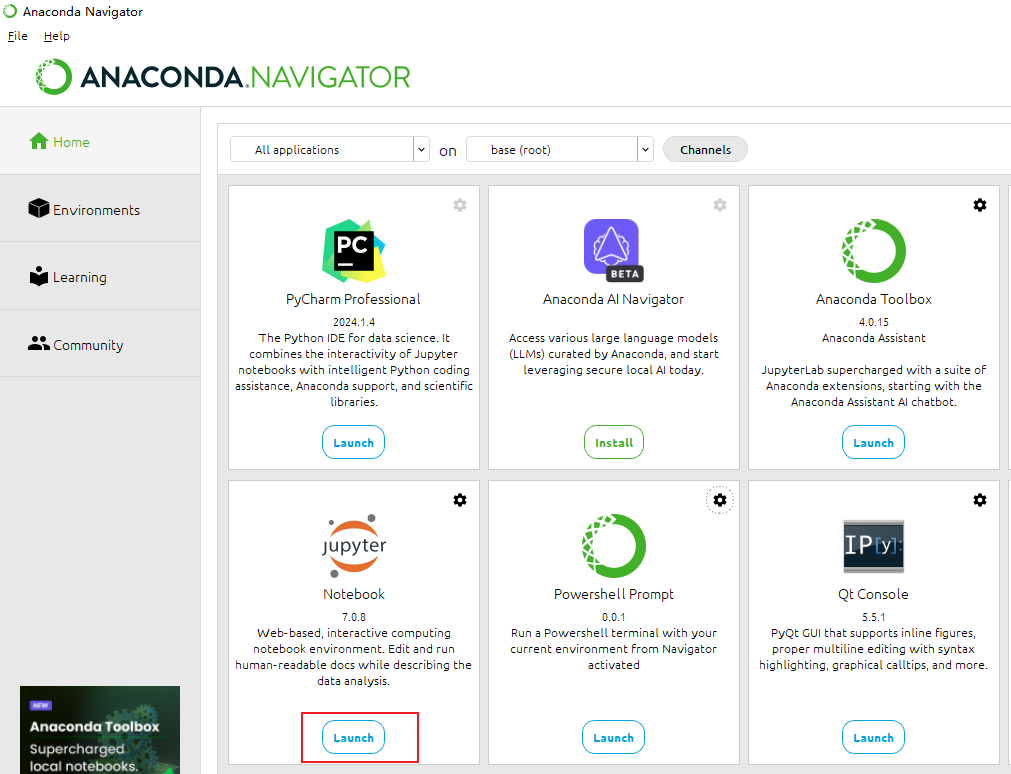Open settings gear on PyCharm Professional card

[x=460, y=205]
